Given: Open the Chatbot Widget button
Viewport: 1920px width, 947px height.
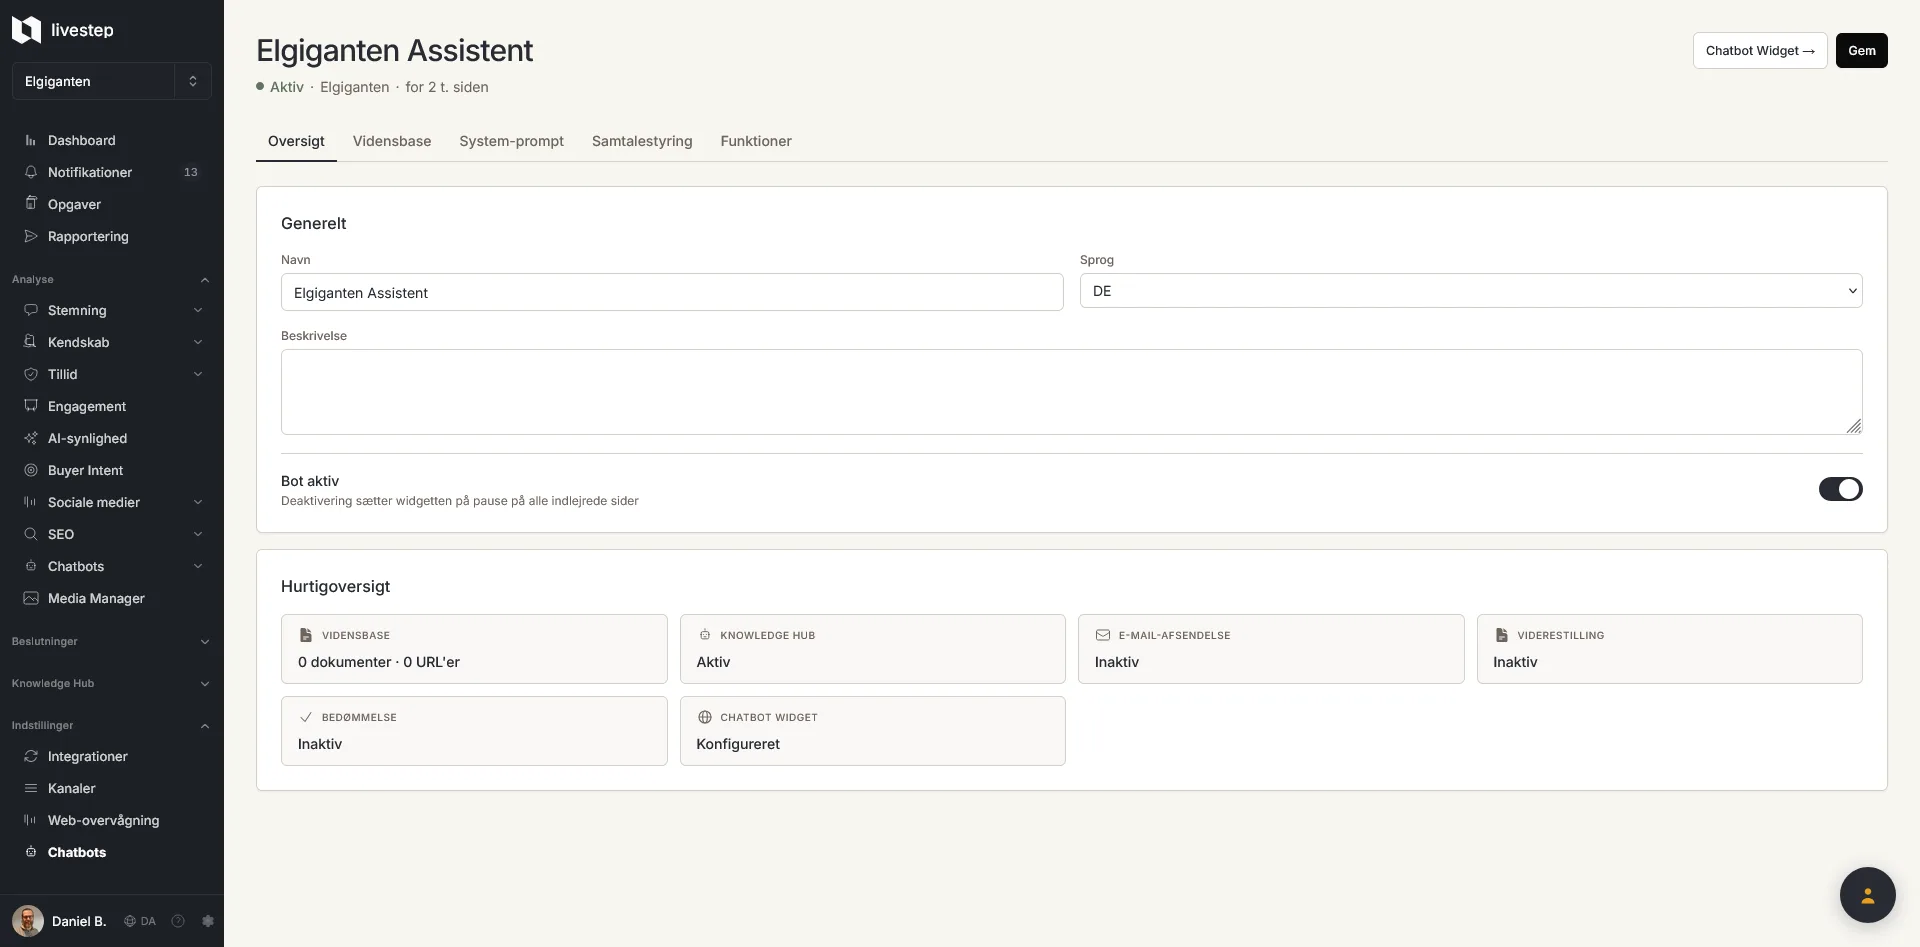Looking at the screenshot, I should pos(1759,50).
